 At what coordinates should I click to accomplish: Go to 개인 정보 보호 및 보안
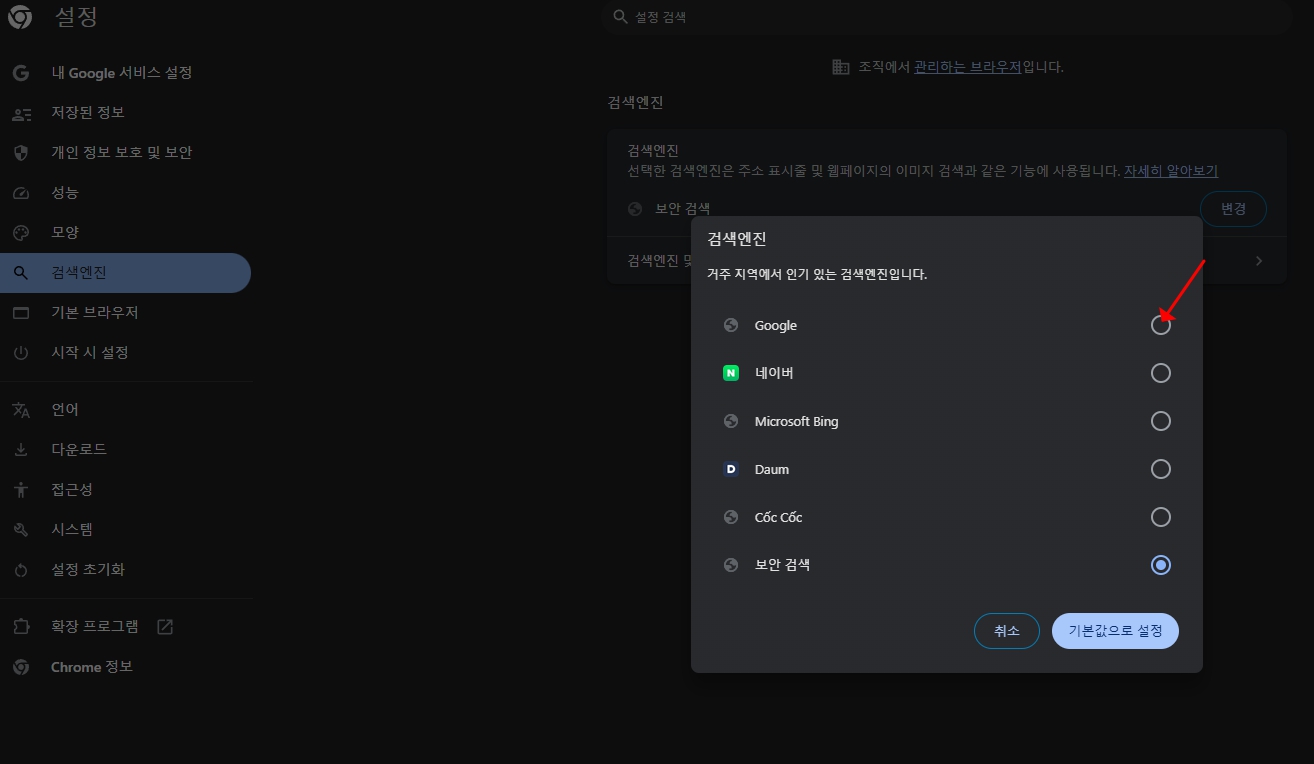click(125, 153)
